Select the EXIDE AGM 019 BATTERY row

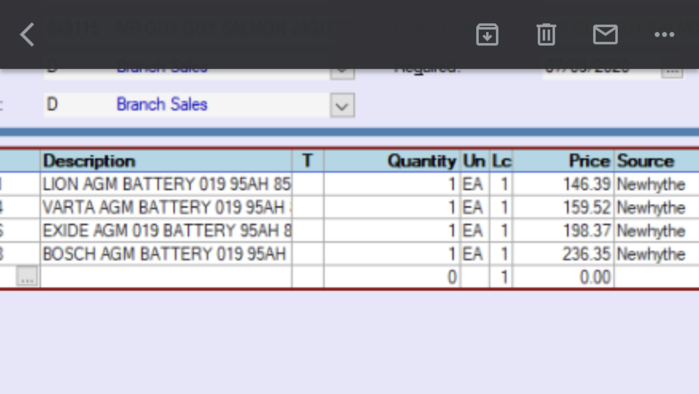pos(350,231)
